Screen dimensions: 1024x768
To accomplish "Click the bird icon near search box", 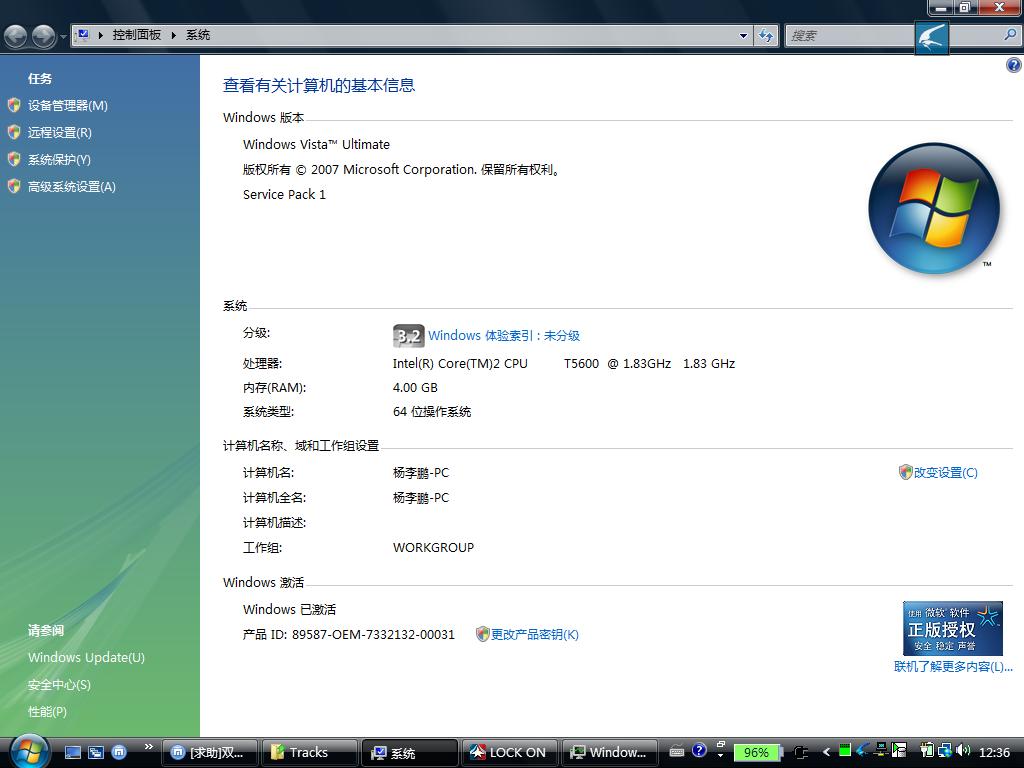I will (931, 39).
